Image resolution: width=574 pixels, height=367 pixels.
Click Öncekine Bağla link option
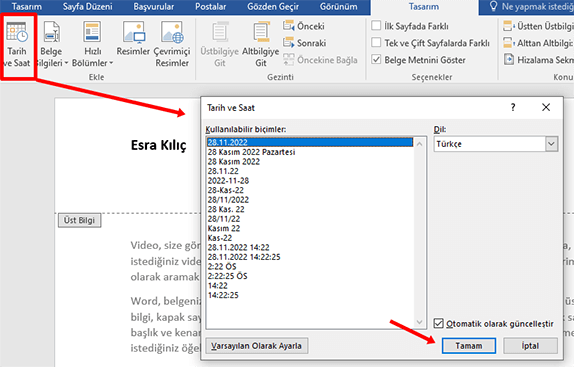coord(320,60)
